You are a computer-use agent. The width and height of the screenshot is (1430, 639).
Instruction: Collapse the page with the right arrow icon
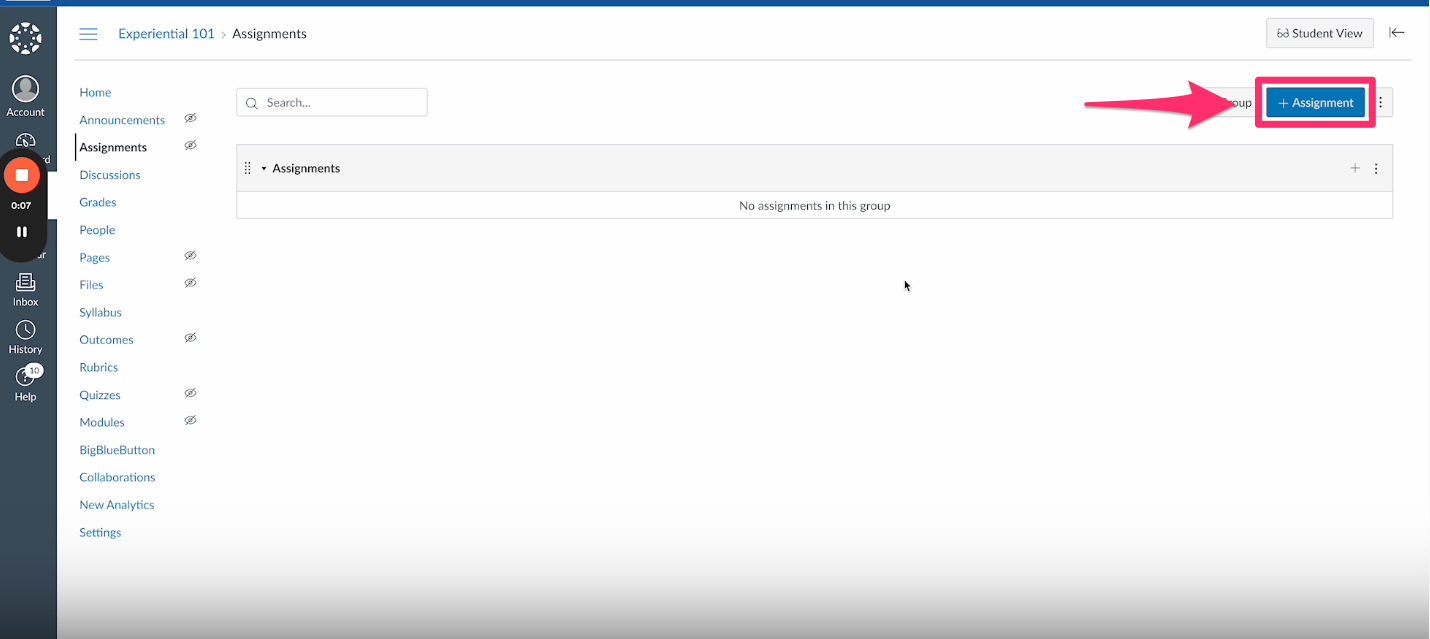[1397, 32]
